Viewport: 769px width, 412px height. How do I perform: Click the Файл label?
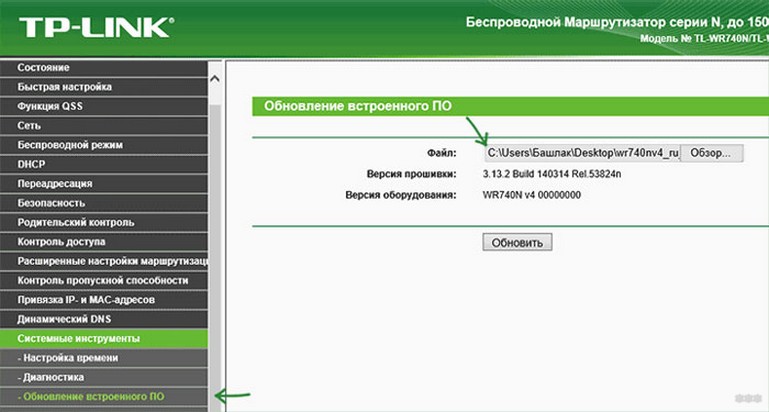(441, 153)
